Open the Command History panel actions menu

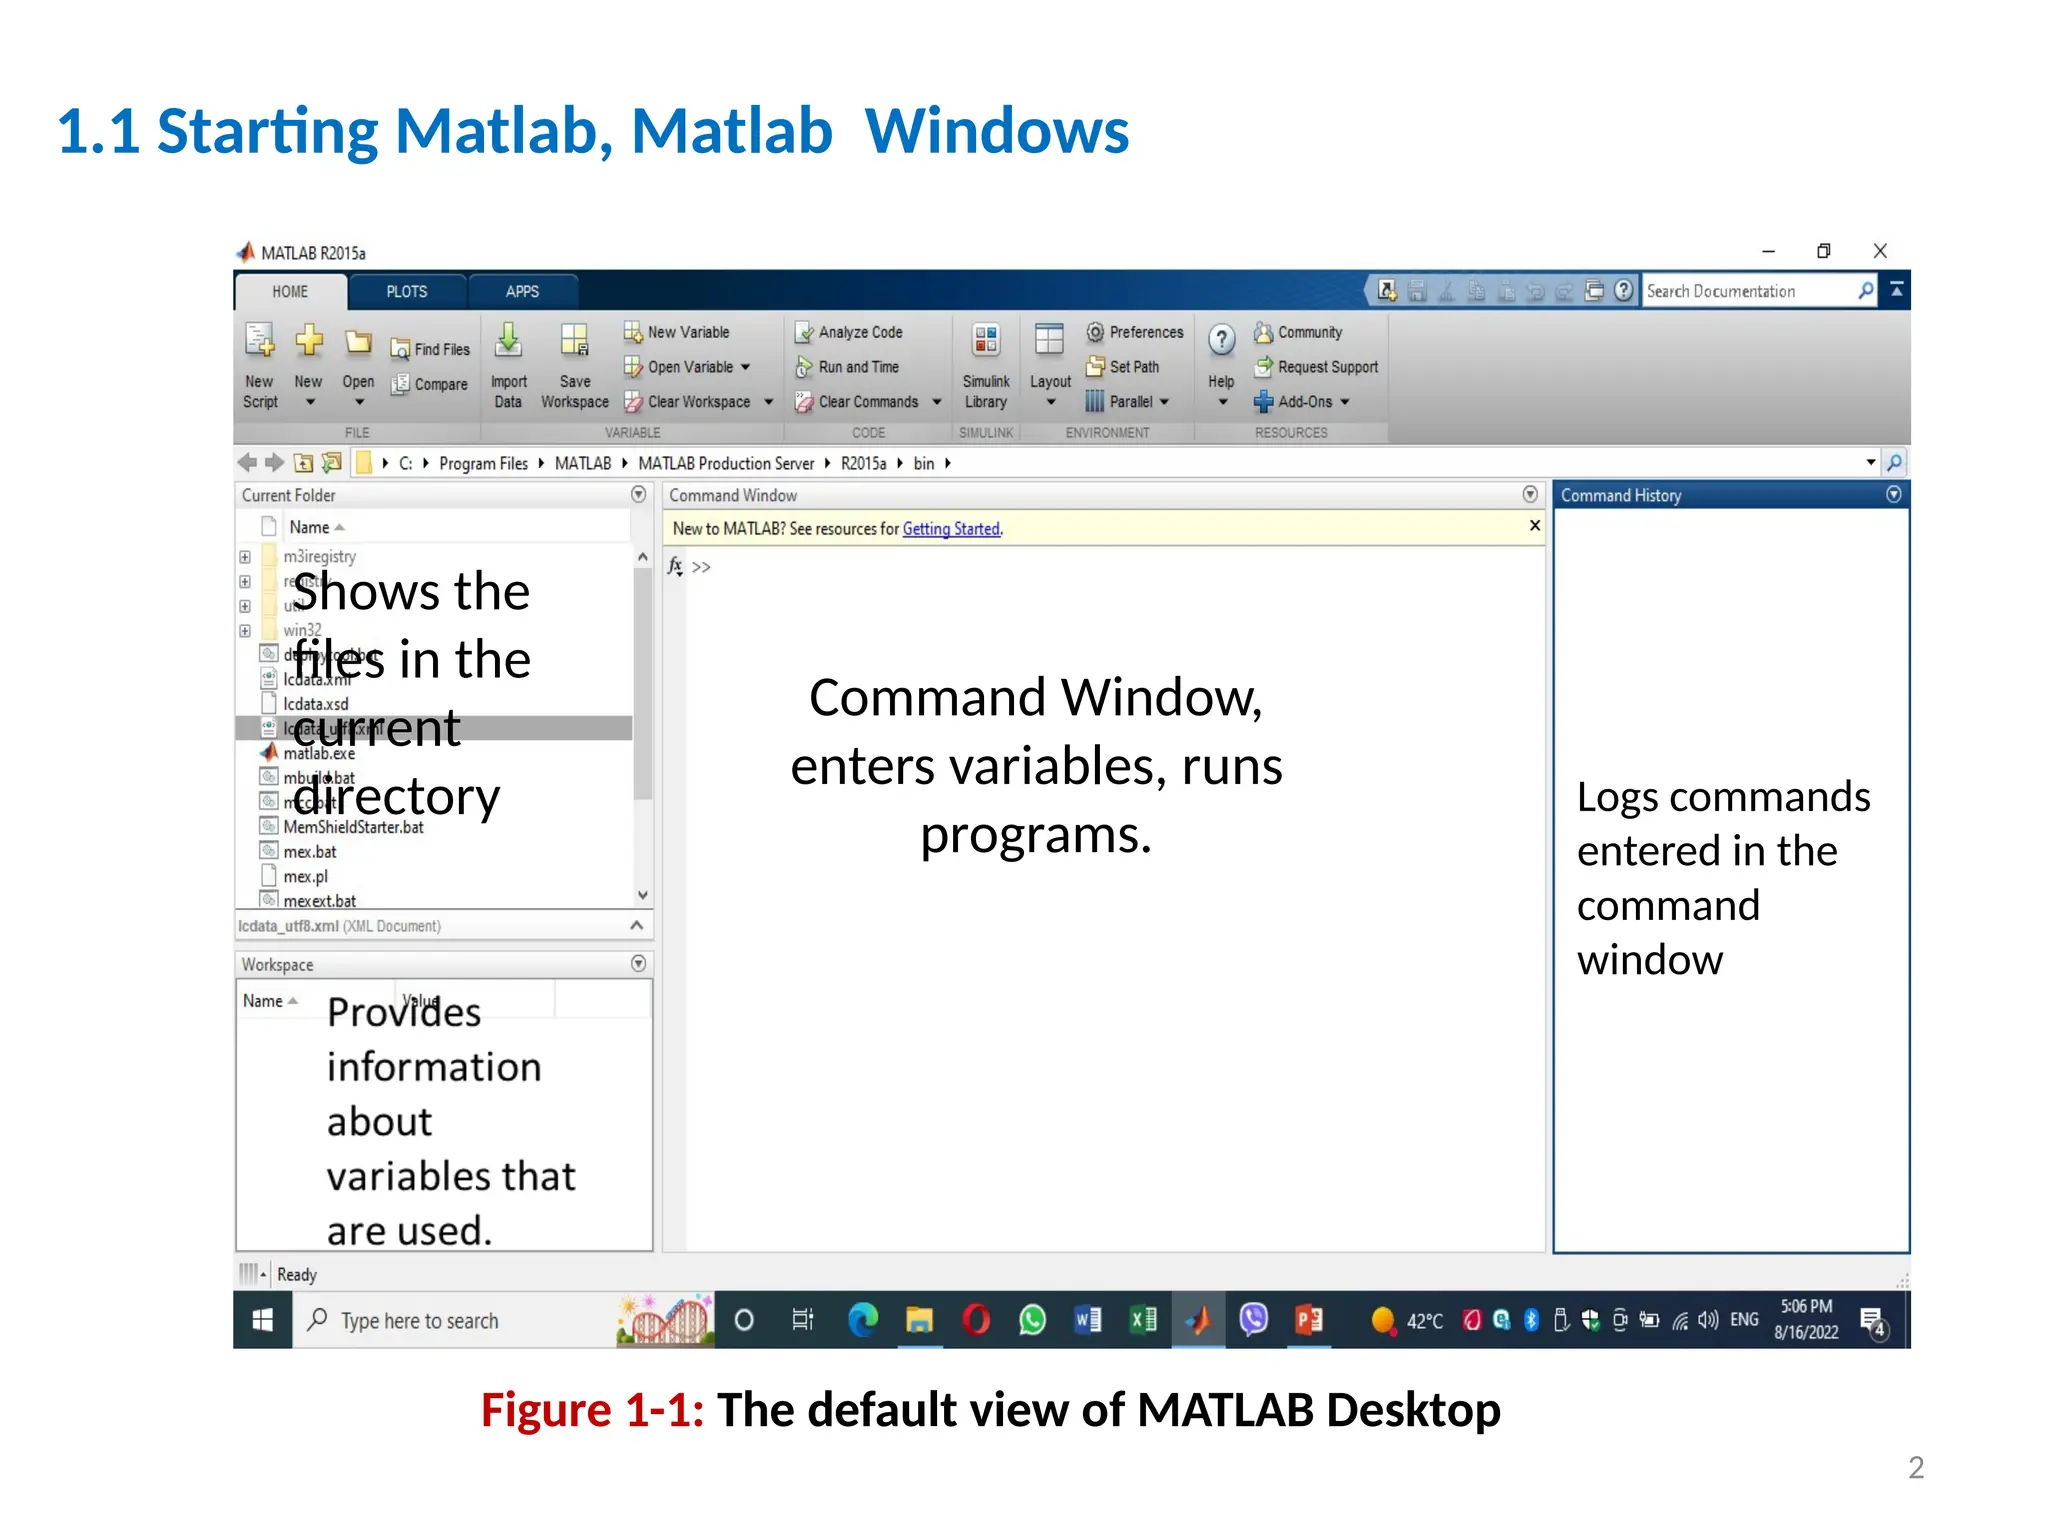click(x=1893, y=495)
